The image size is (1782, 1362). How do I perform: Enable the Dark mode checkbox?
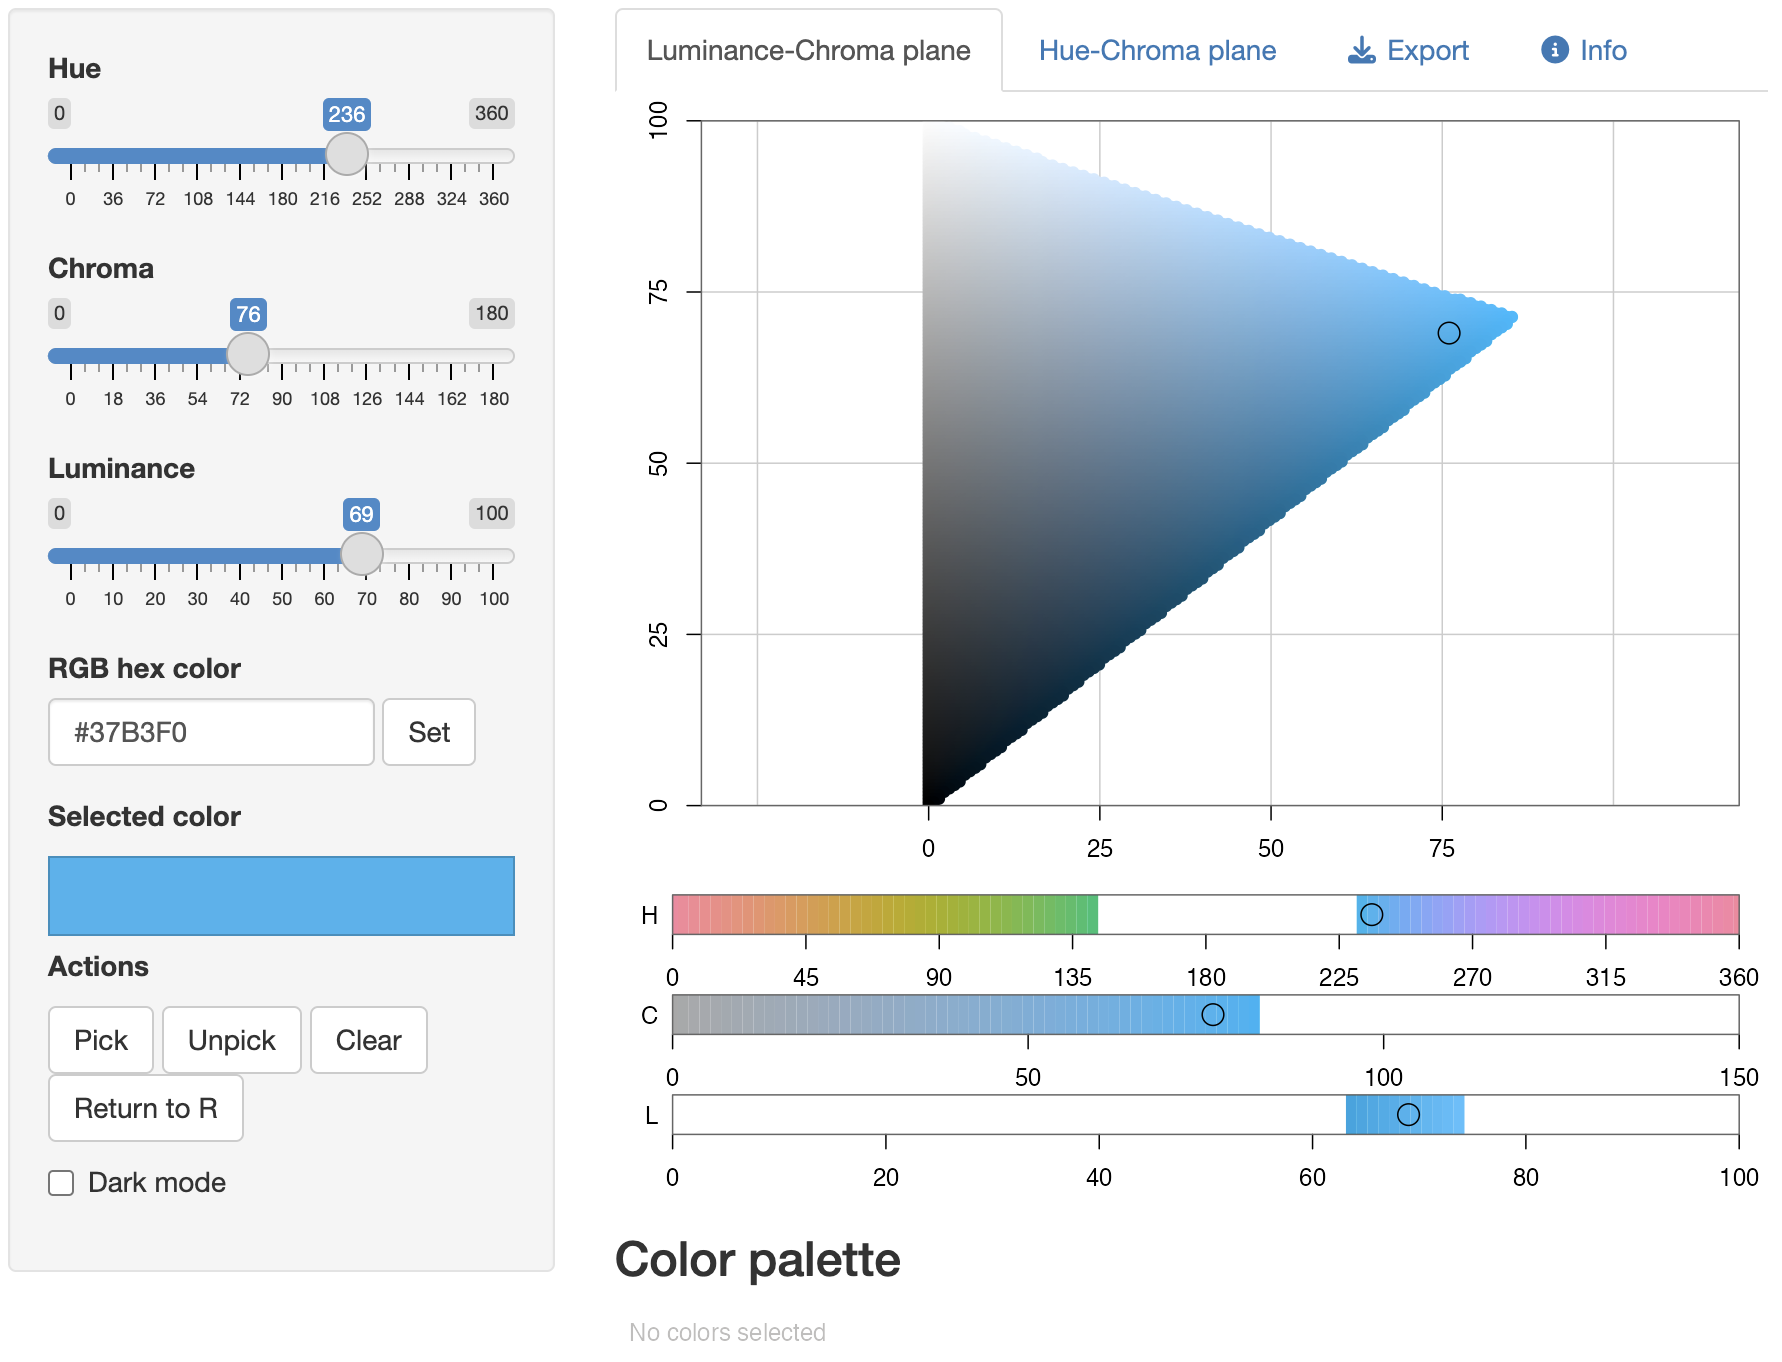[62, 1183]
